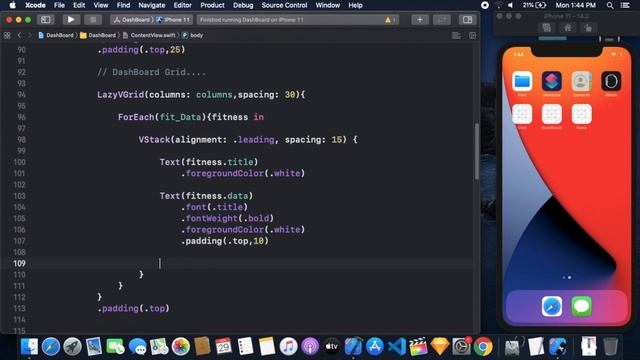This screenshot has height=360, width=640.
Task: Open Visual Studio Code from the Dock
Action: [x=396, y=347]
